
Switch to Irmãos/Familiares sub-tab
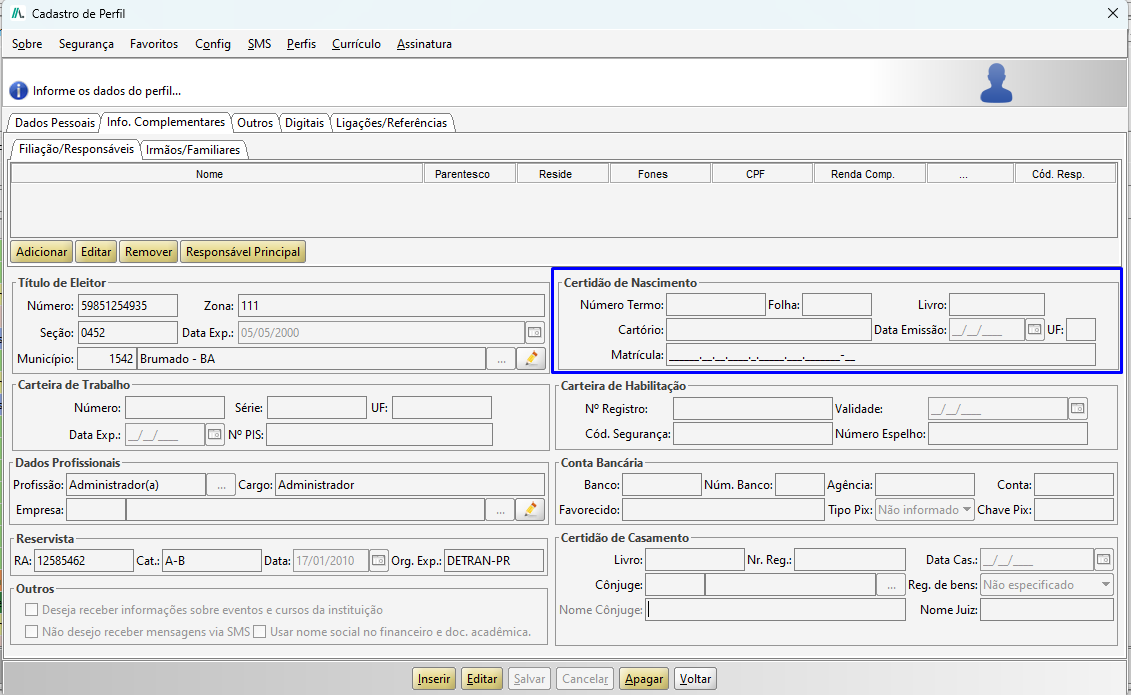click(193, 149)
